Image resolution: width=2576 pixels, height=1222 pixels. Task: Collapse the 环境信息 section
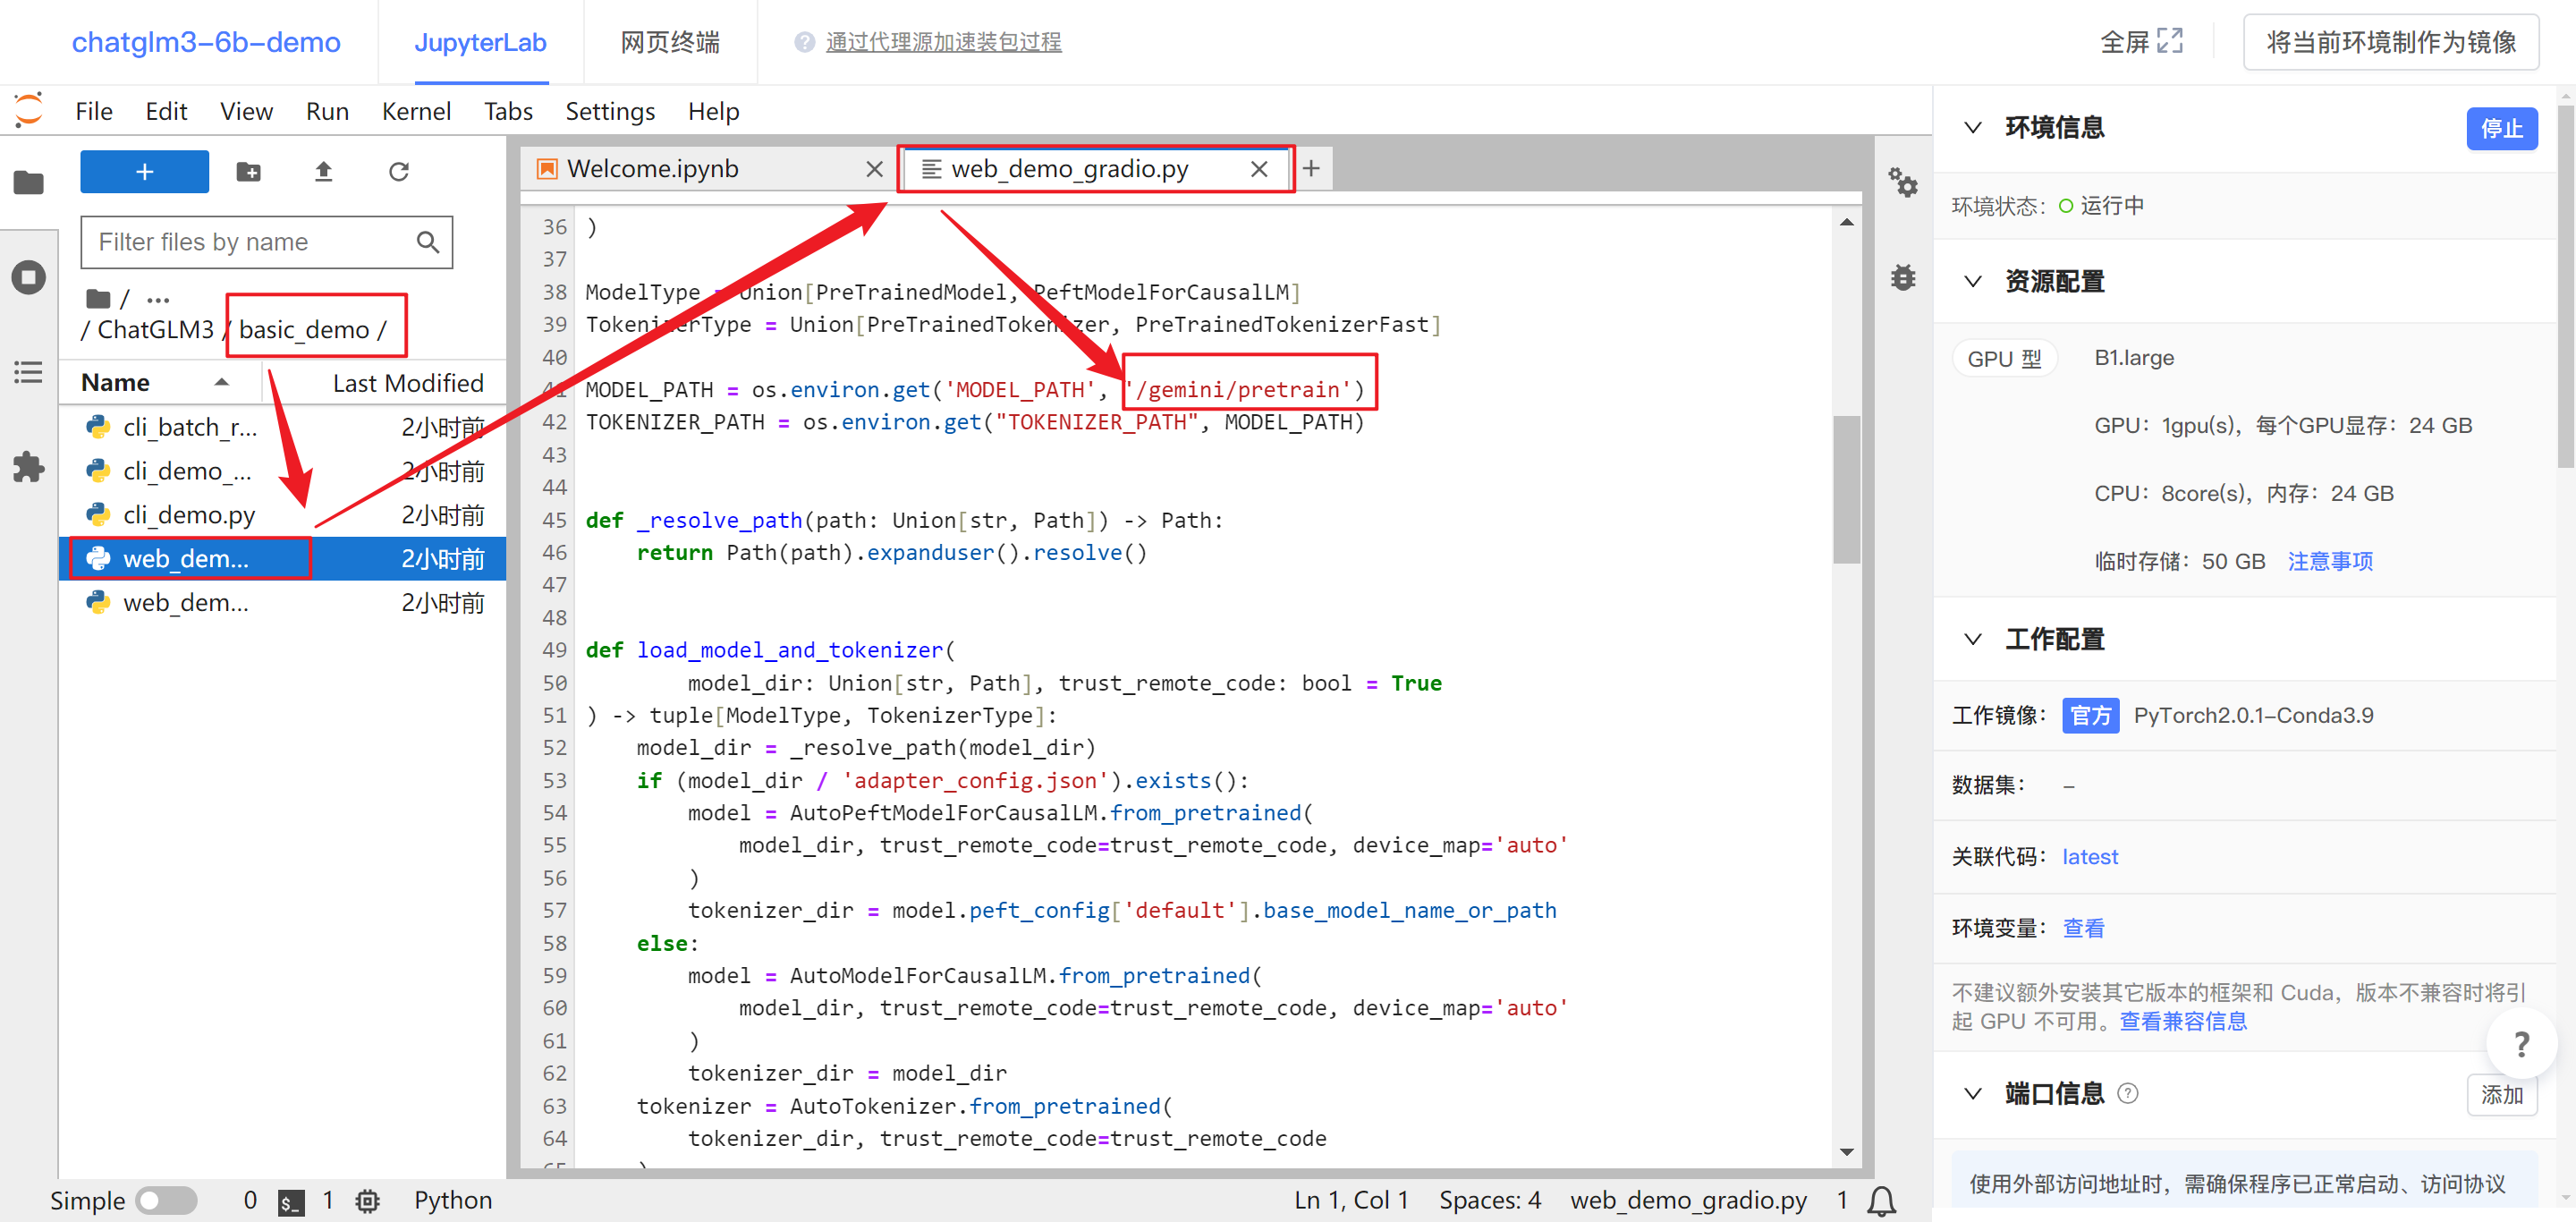1972,127
